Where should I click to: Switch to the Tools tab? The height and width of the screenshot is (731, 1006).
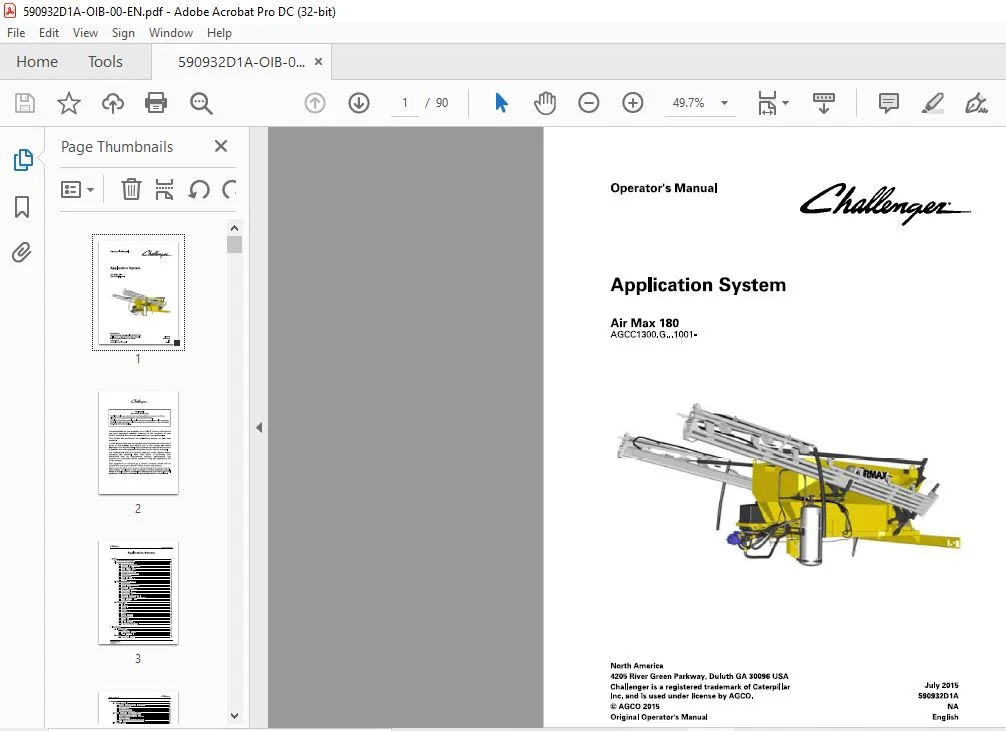105,62
